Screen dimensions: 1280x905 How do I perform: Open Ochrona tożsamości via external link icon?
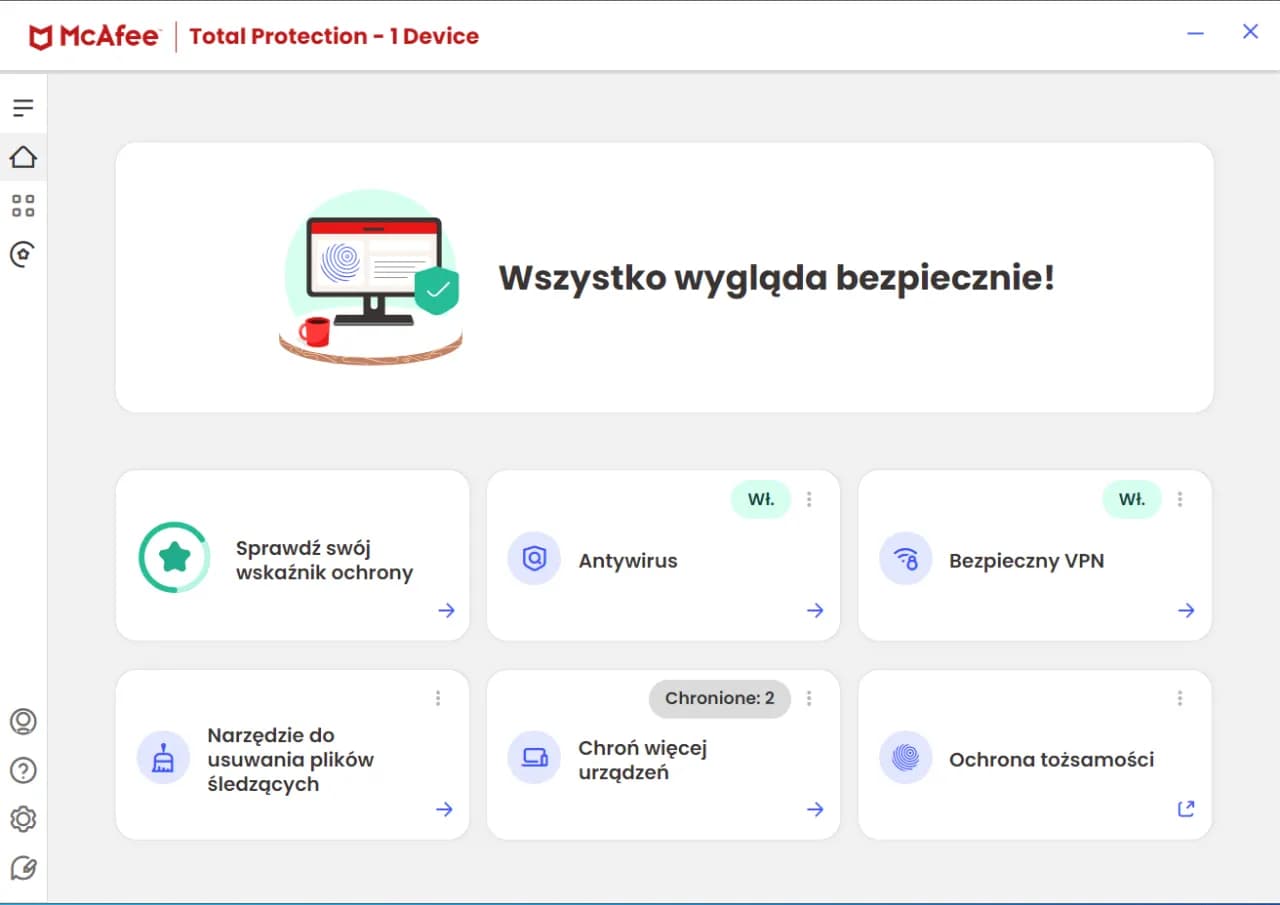click(x=1186, y=808)
